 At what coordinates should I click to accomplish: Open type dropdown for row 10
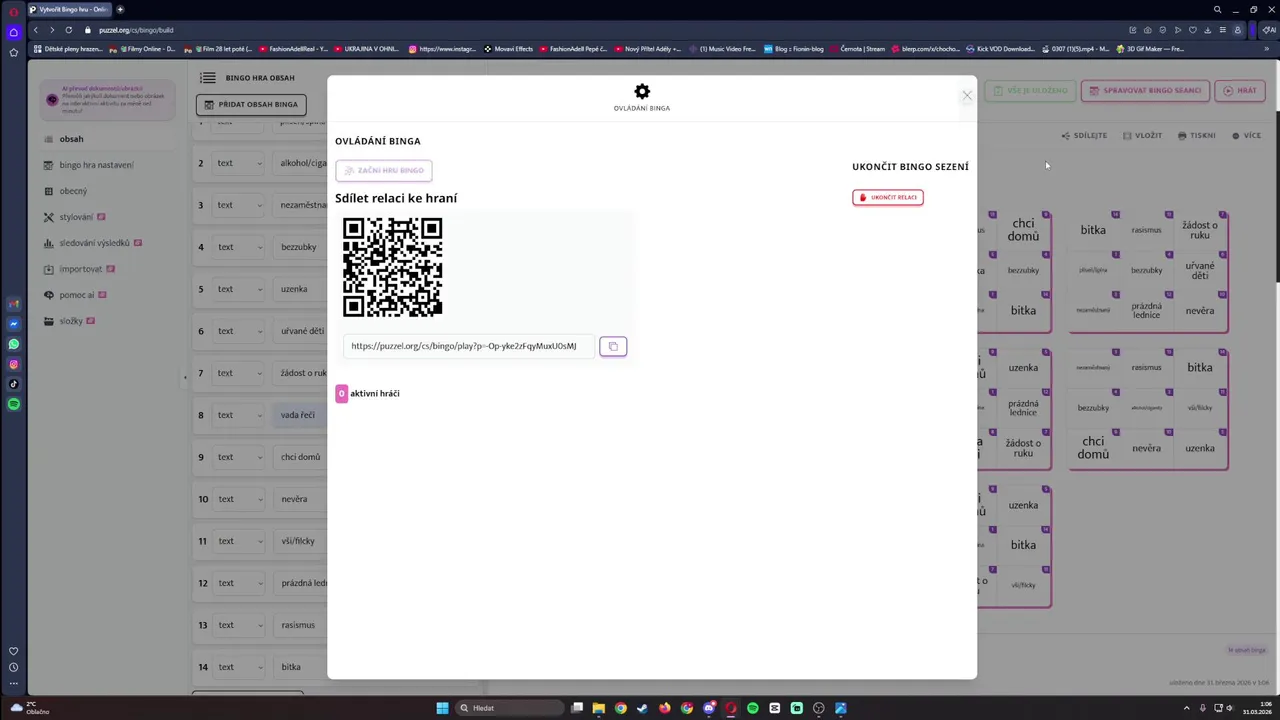pyautogui.click(x=240, y=499)
